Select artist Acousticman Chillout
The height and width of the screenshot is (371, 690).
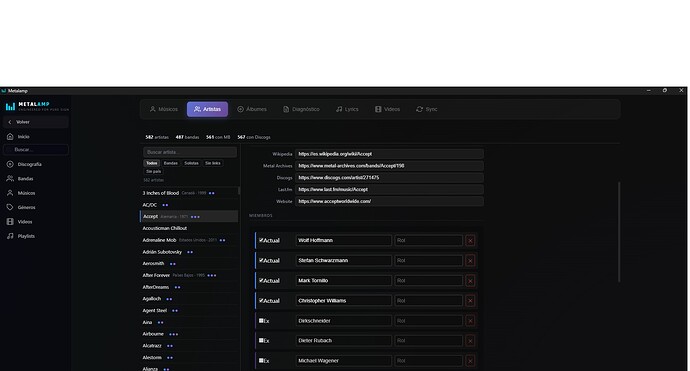click(189, 228)
